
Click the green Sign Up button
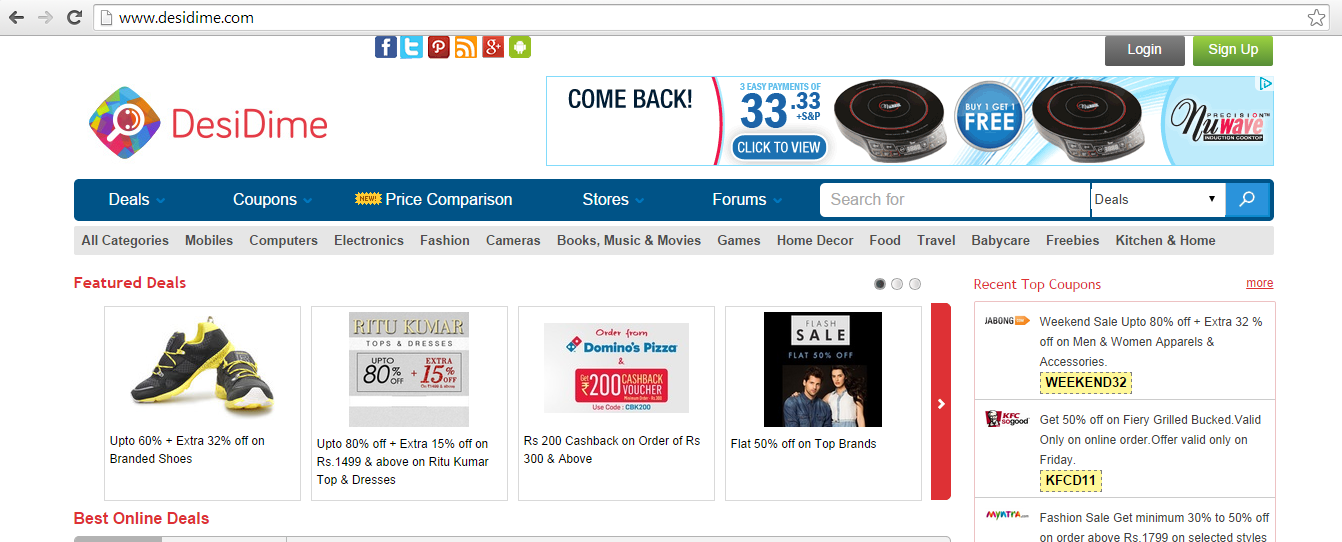click(1233, 50)
